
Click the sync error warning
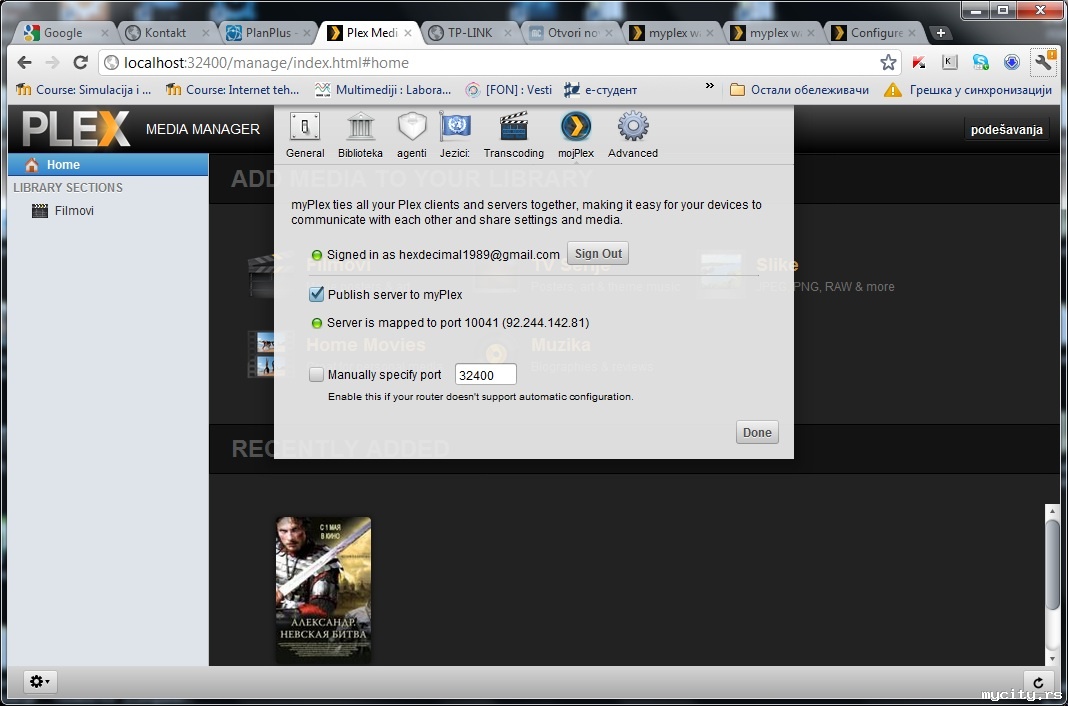point(968,90)
